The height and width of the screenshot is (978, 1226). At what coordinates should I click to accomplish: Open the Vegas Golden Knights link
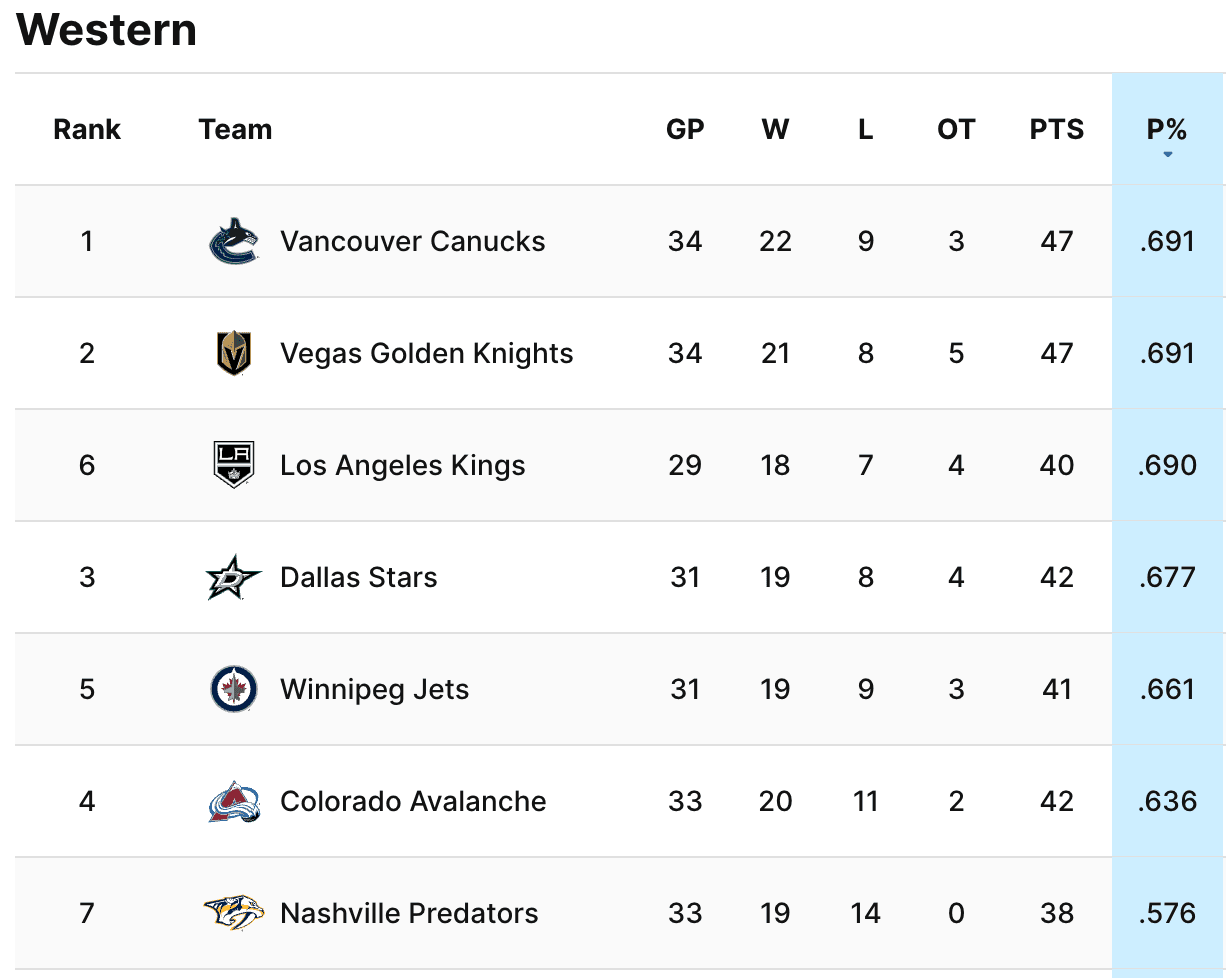(x=426, y=353)
